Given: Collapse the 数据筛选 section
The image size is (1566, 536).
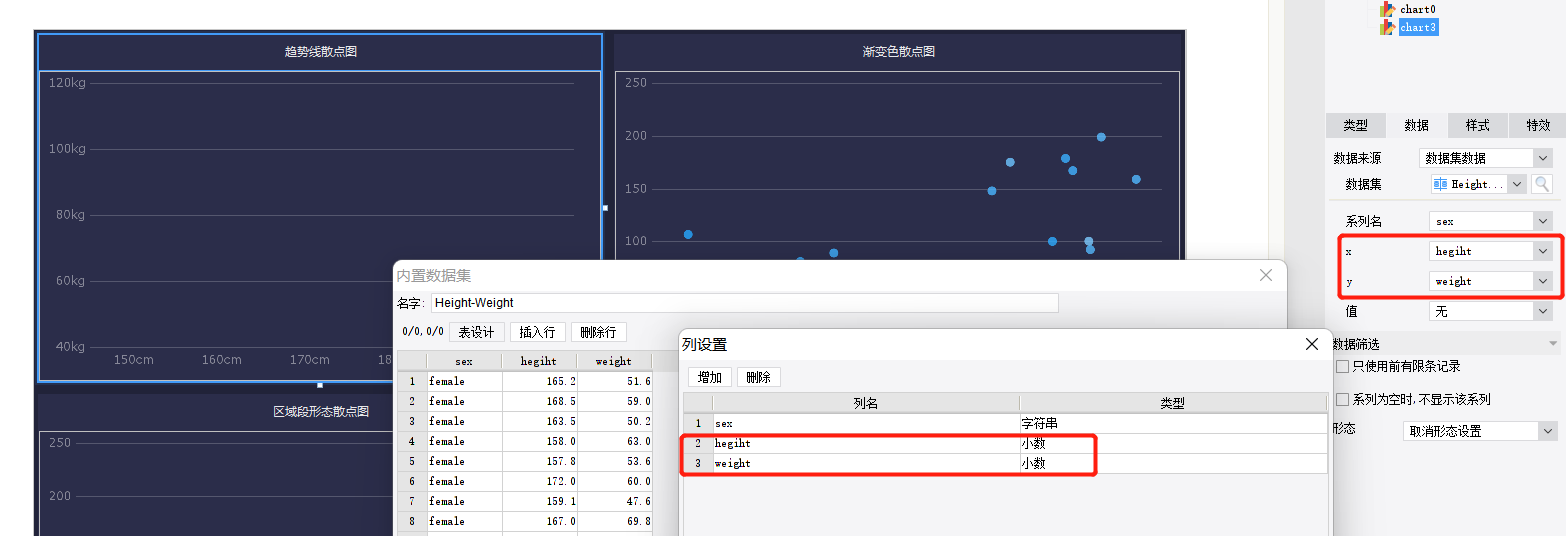Looking at the screenshot, I should (1553, 344).
